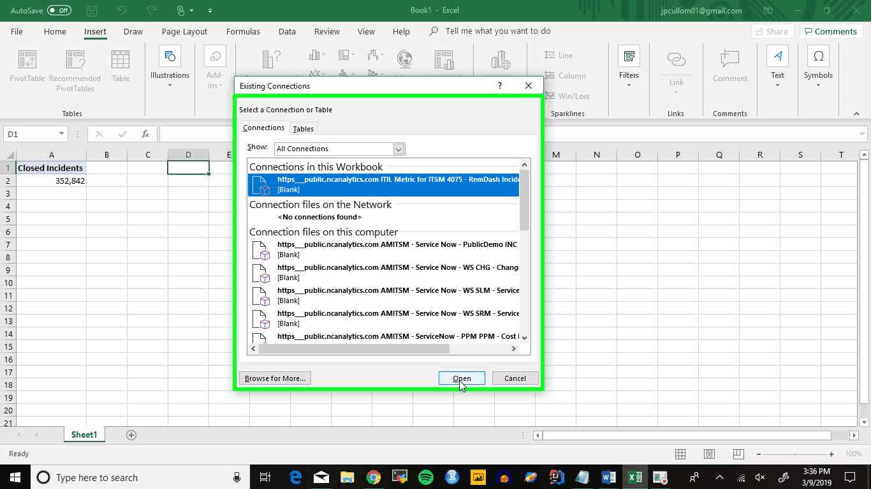This screenshot has height=489, width=872.
Task: Click the PivotChart icon
Action: tap(444, 59)
